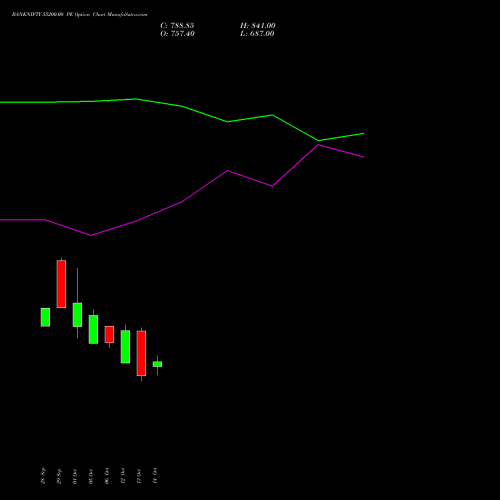The width and height of the screenshot is (500, 500).
Task: Click the 28 Sep date label
Action: [43, 476]
